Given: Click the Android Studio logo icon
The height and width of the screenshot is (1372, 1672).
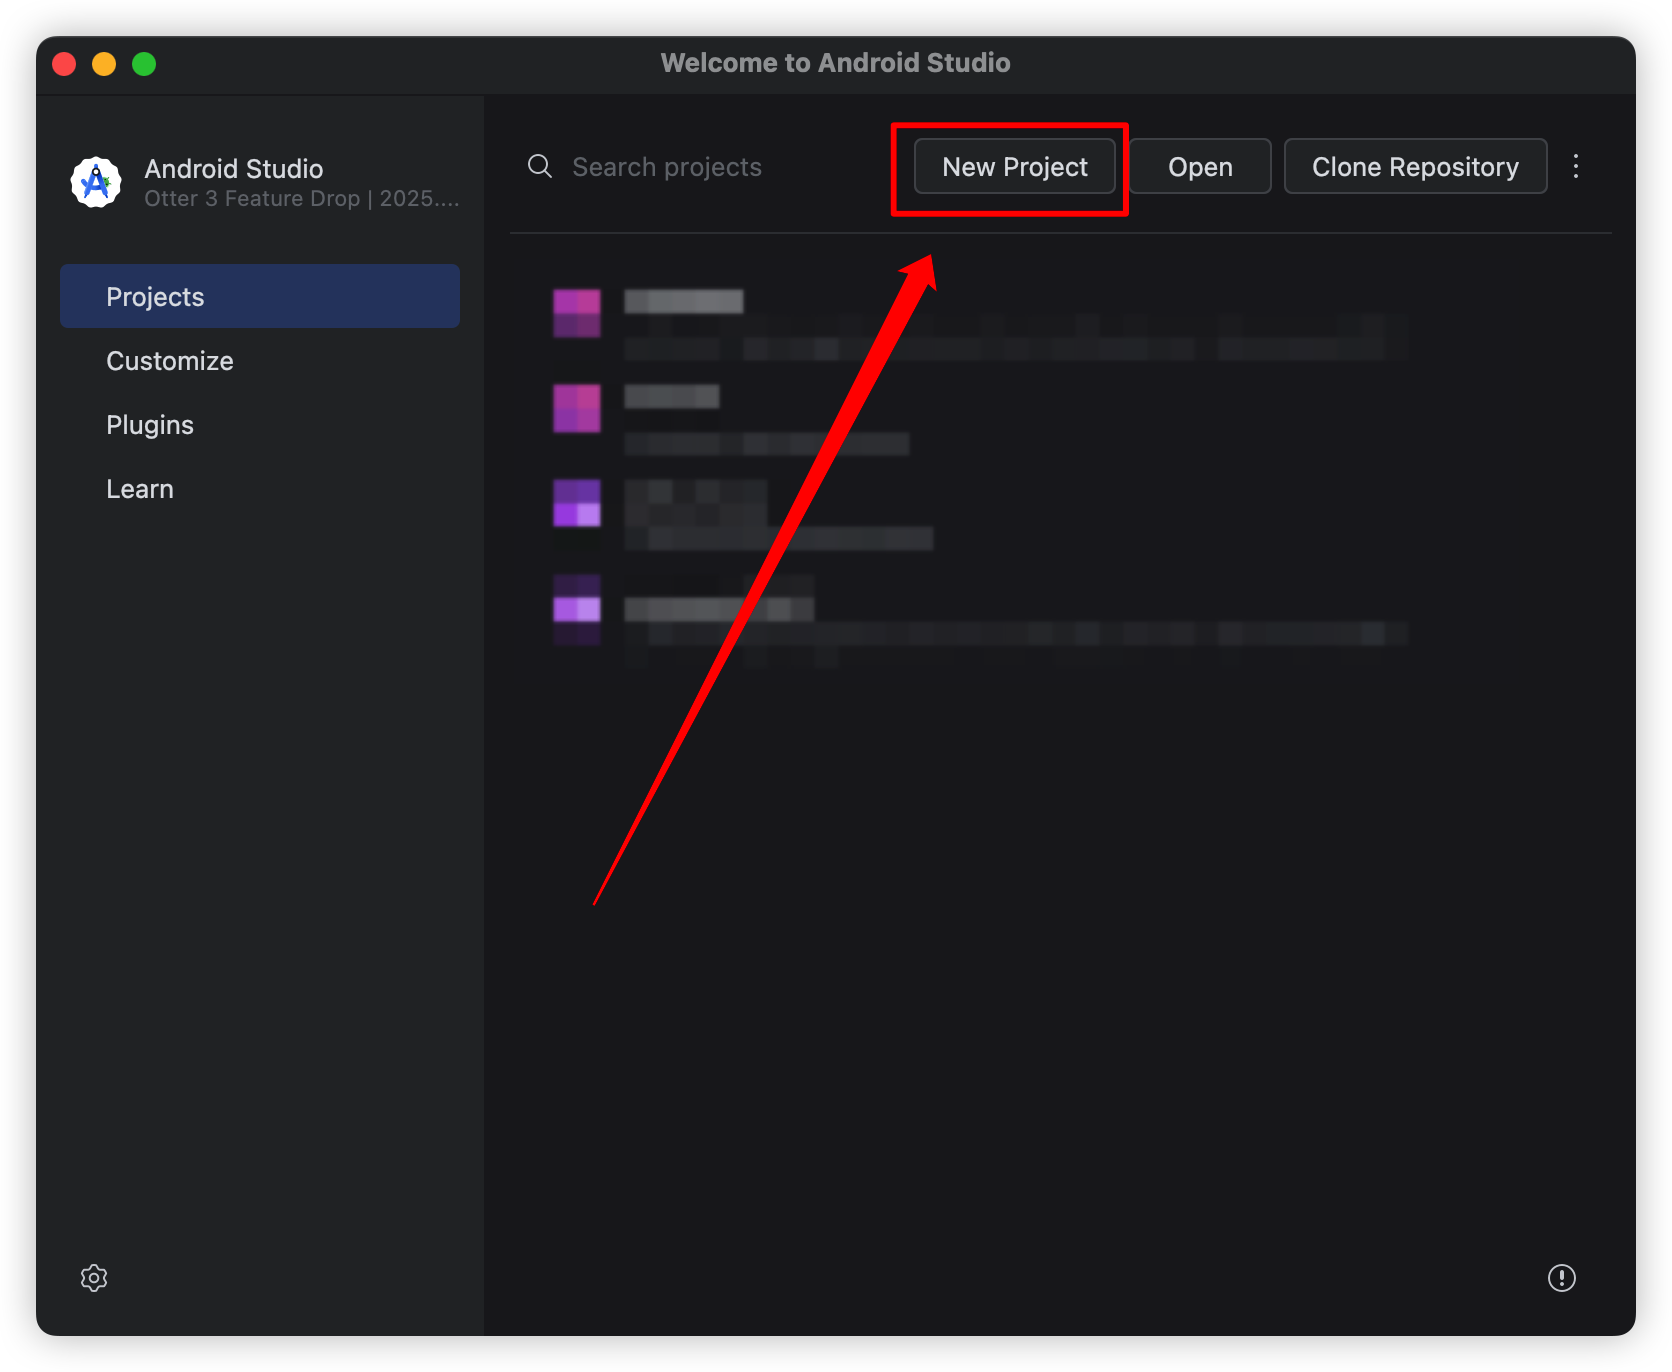Looking at the screenshot, I should point(96,182).
